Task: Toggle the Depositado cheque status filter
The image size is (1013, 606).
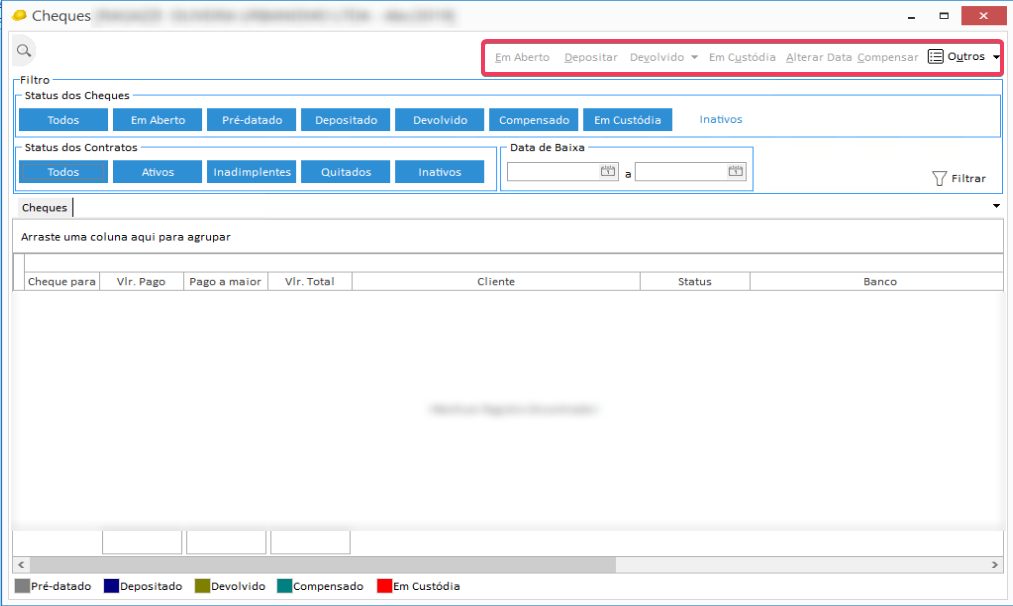Action: (345, 120)
